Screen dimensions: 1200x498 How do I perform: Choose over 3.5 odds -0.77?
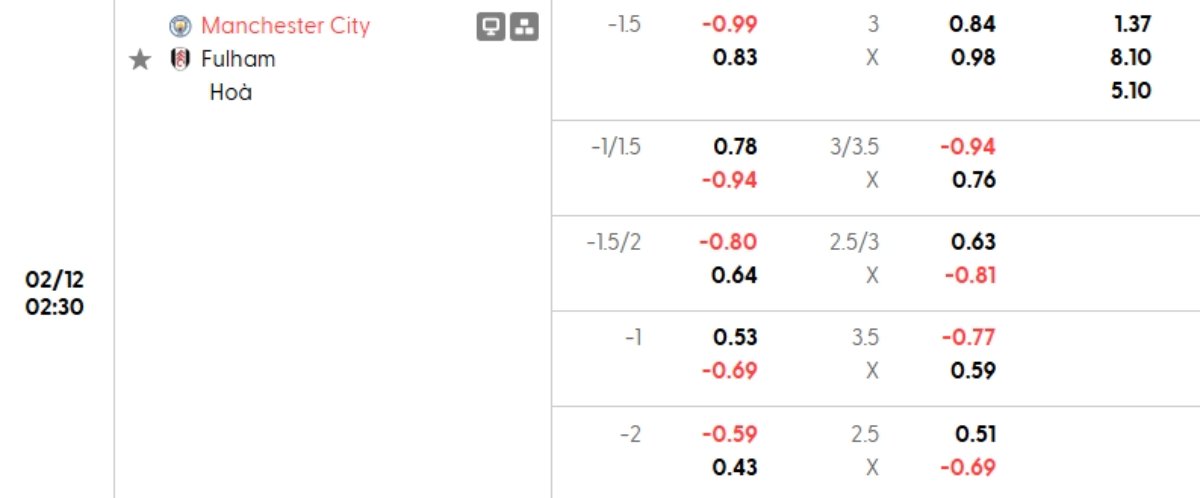coord(969,337)
